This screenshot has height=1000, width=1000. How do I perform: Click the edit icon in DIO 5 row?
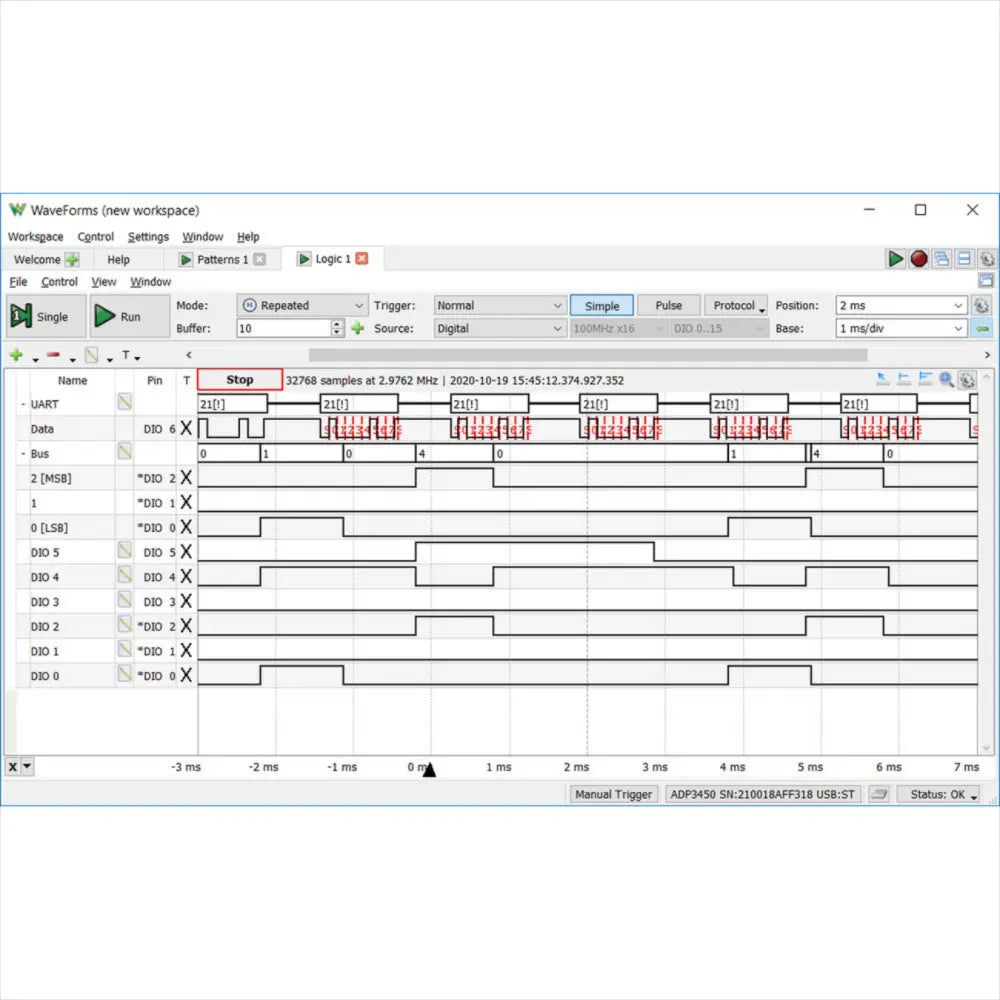point(125,551)
